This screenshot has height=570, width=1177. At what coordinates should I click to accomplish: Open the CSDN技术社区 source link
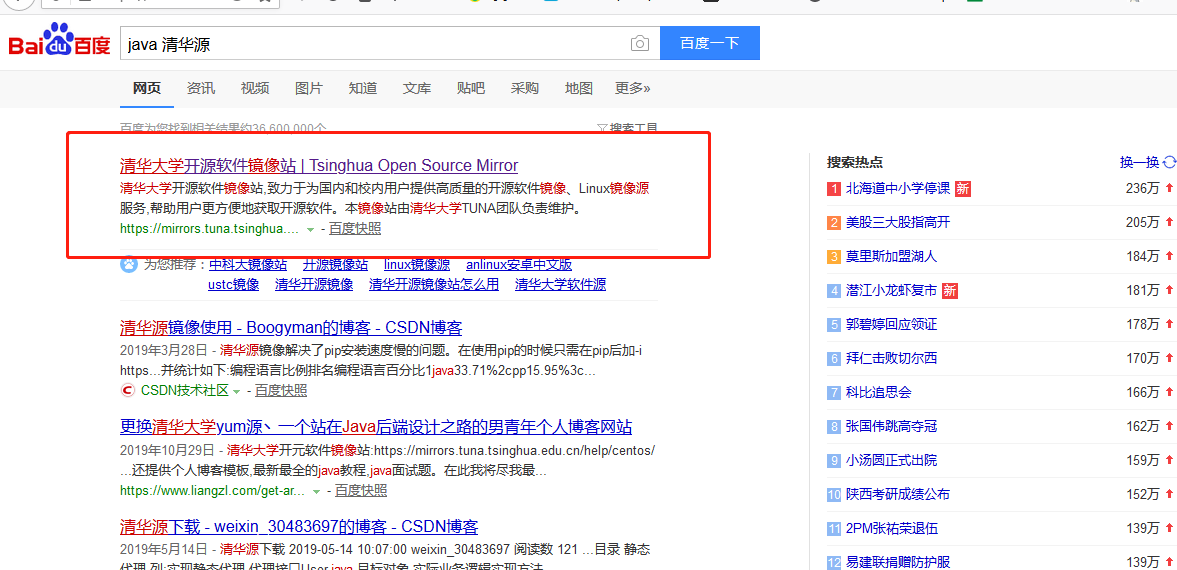click(184, 391)
